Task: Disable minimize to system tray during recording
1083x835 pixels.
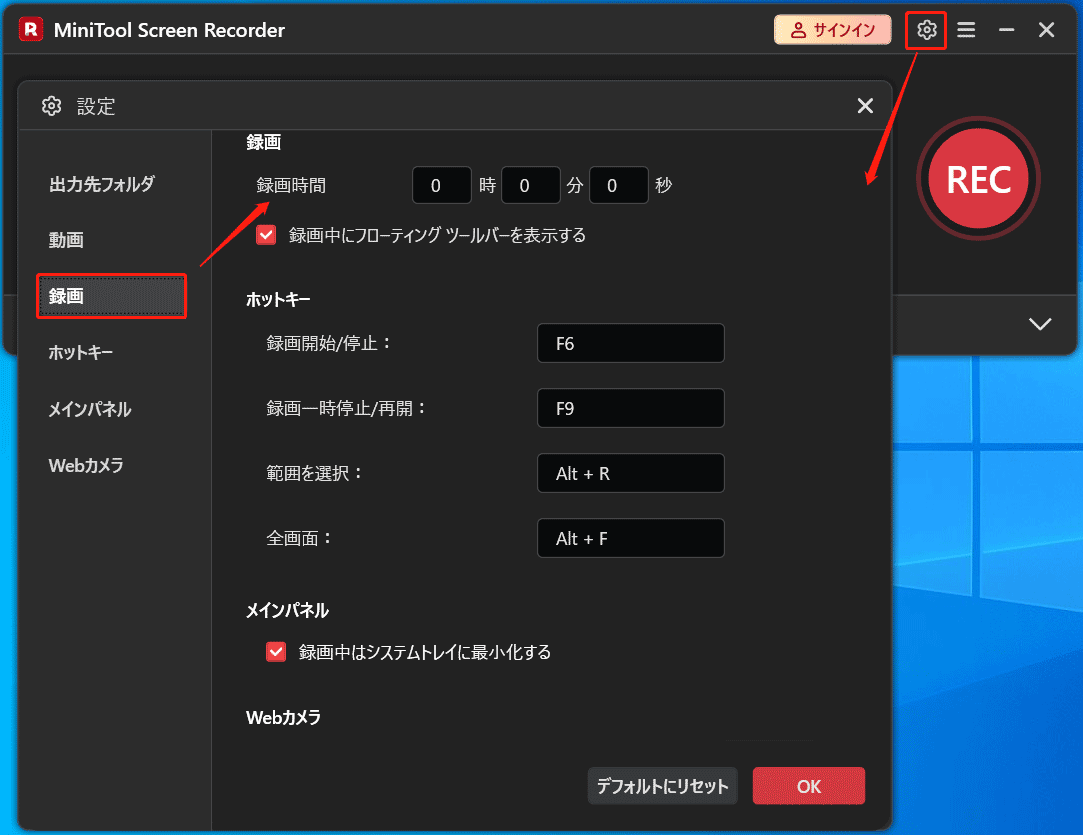Action: (275, 651)
